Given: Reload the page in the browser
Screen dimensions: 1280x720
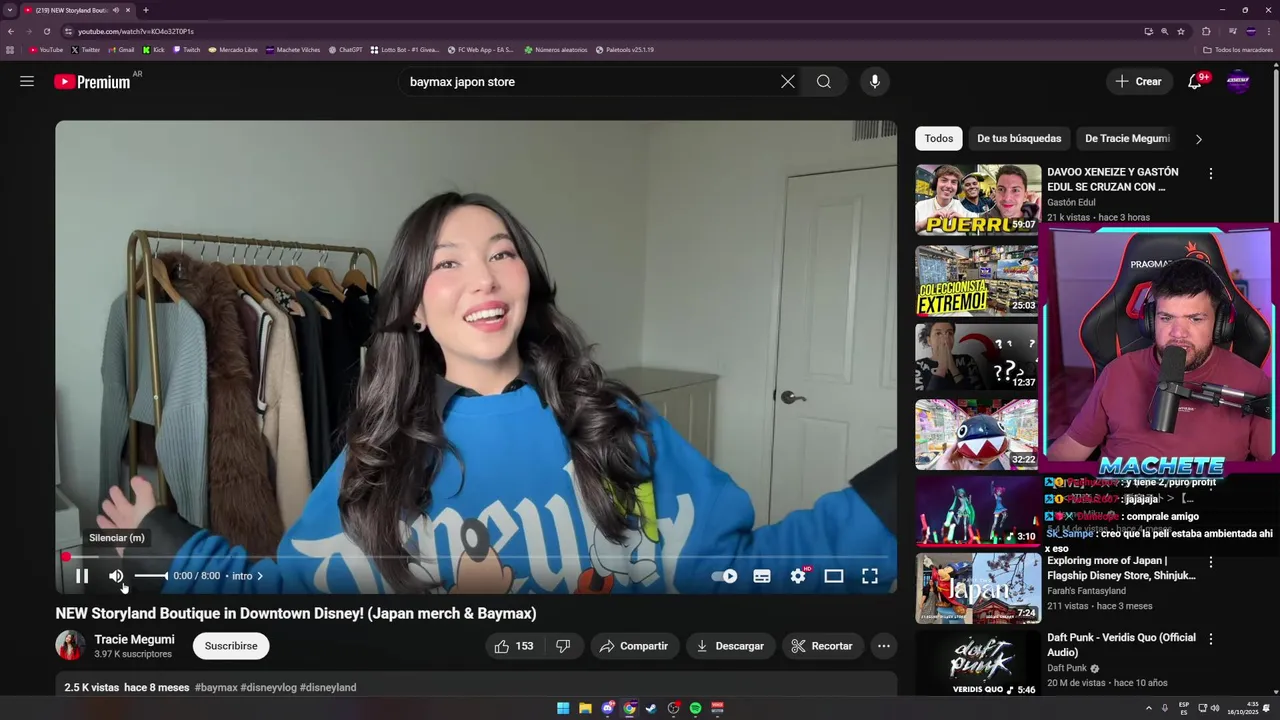Looking at the screenshot, I should (x=47, y=31).
